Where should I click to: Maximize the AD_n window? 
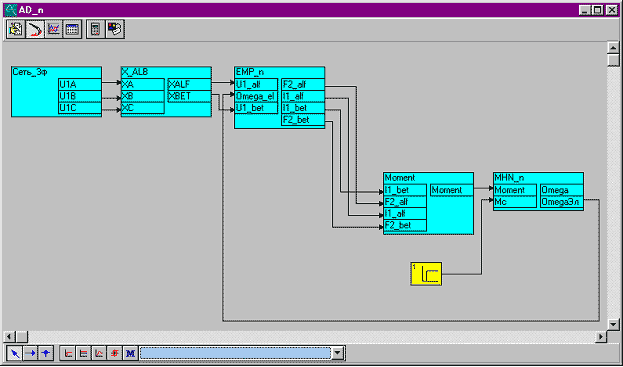coord(598,10)
